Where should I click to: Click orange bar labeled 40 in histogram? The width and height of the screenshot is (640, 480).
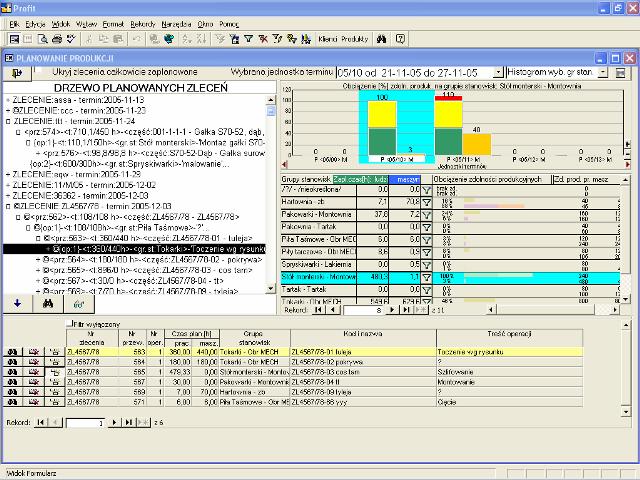coord(477,144)
